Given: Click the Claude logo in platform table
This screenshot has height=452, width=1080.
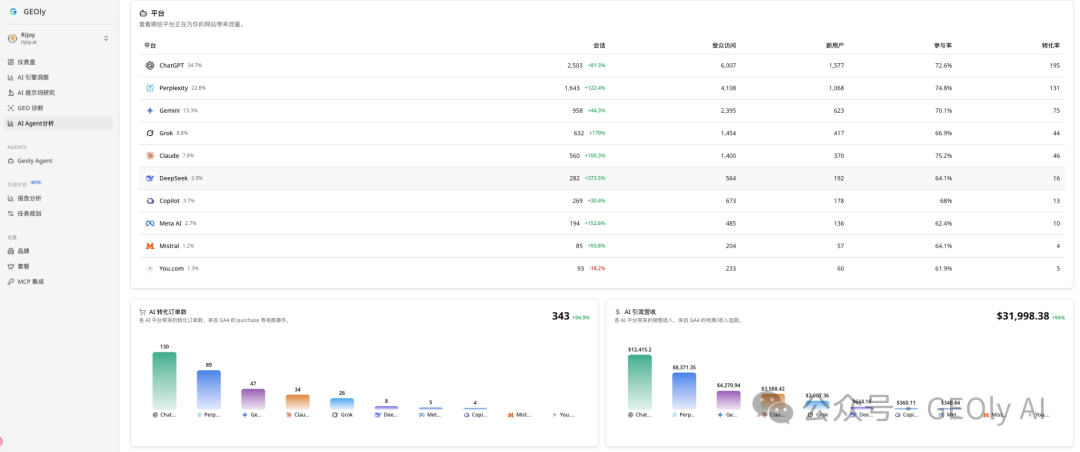Looking at the screenshot, I should 149,156.
